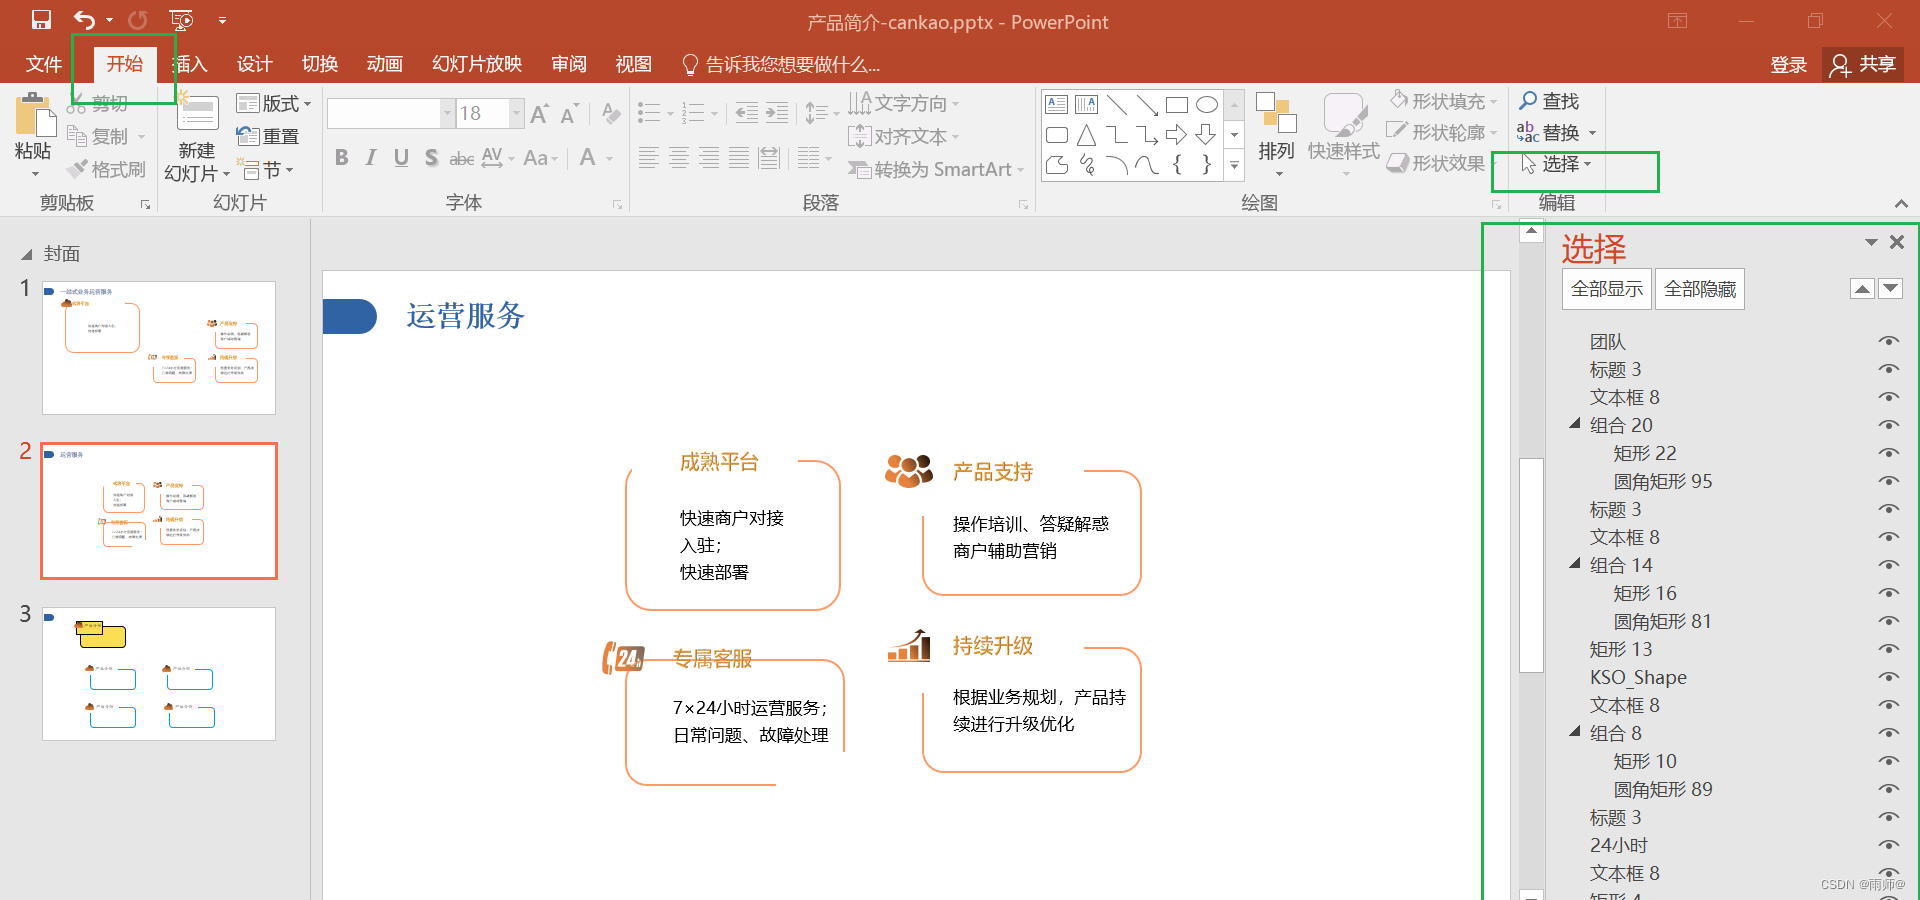Open the 幻灯片放映 tab
The width and height of the screenshot is (1920, 900).
click(477, 64)
